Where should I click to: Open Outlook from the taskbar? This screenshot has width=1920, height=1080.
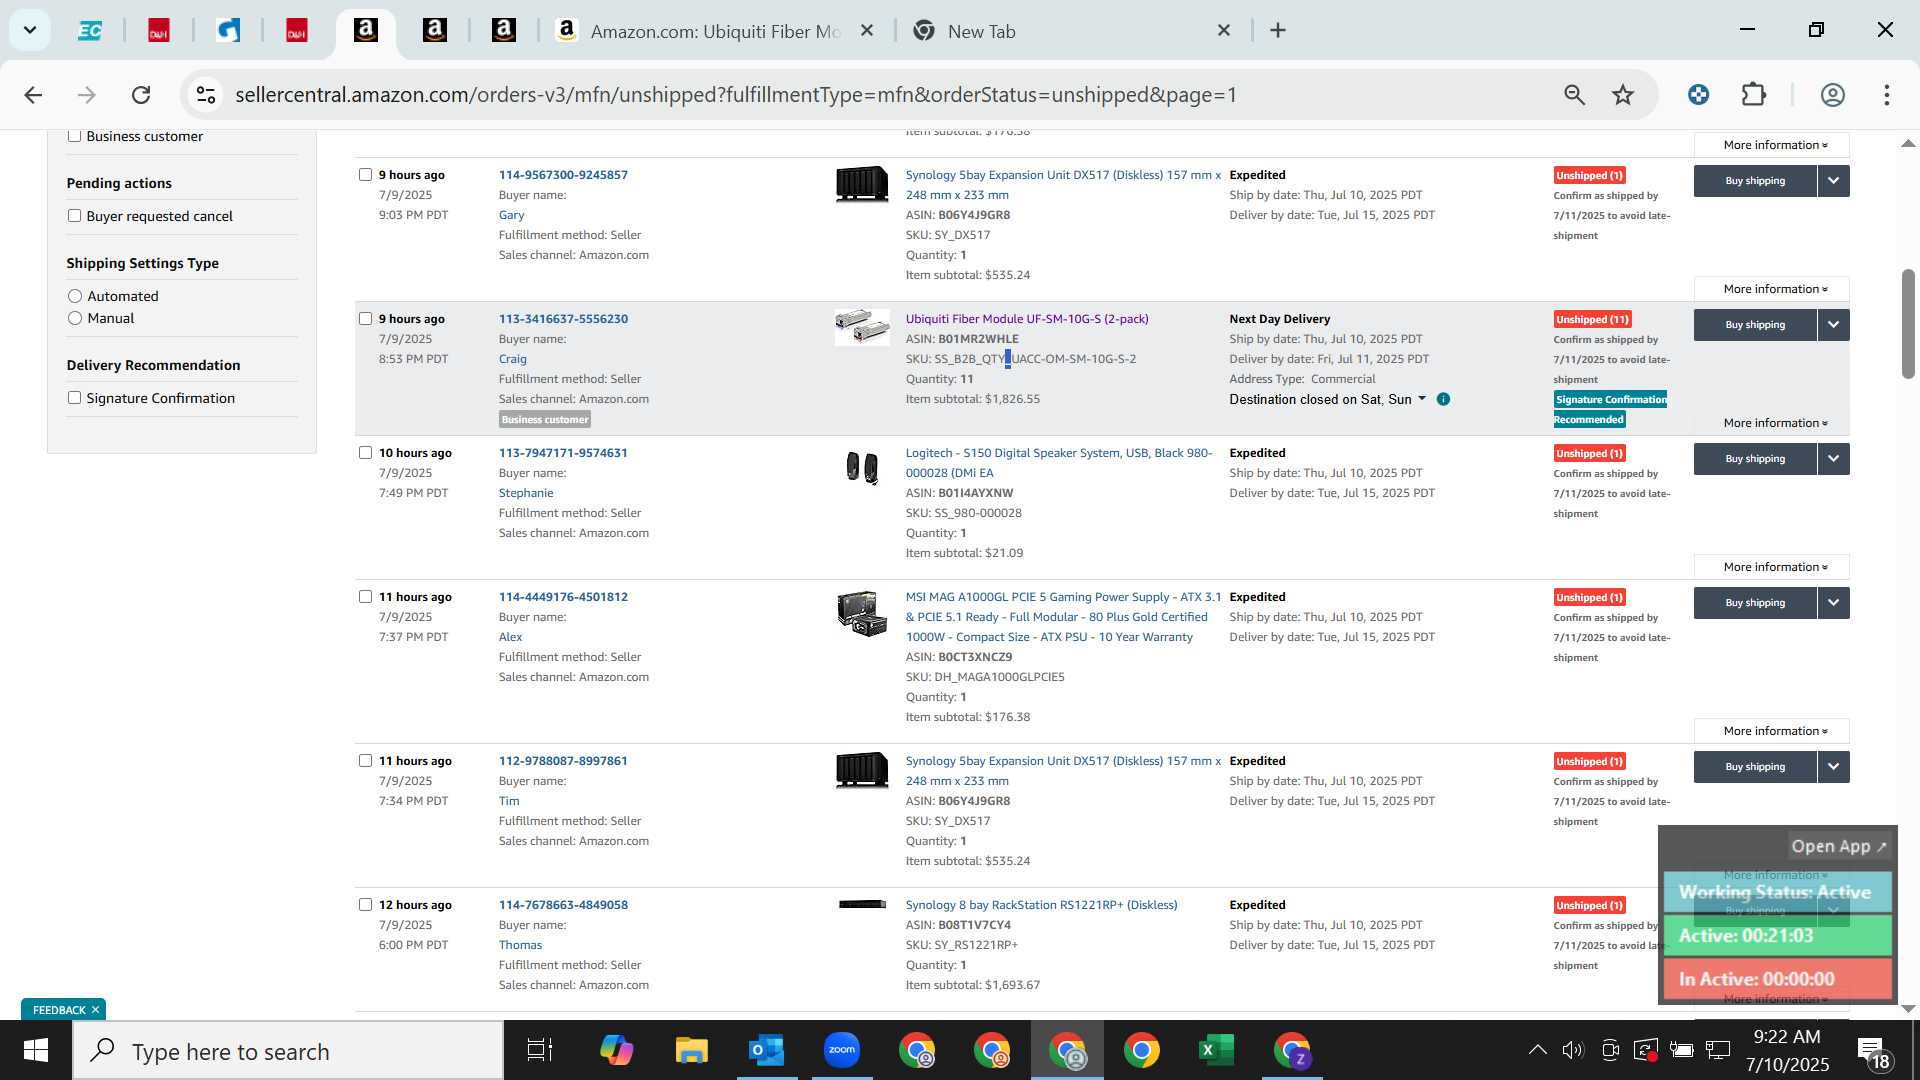click(766, 1050)
